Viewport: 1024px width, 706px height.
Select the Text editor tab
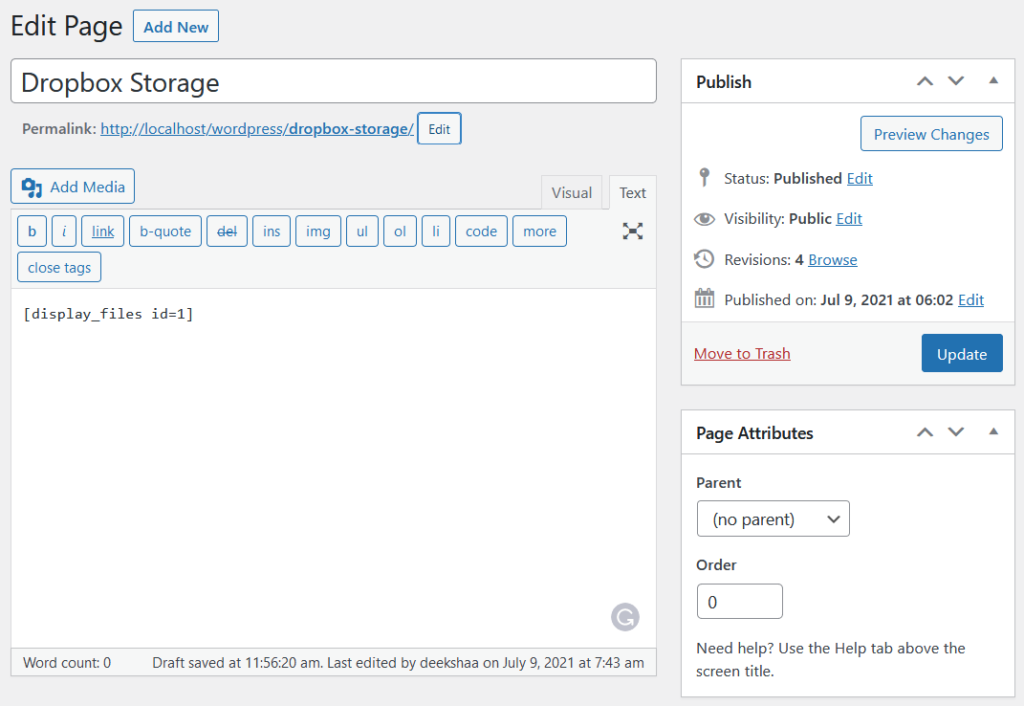632,192
